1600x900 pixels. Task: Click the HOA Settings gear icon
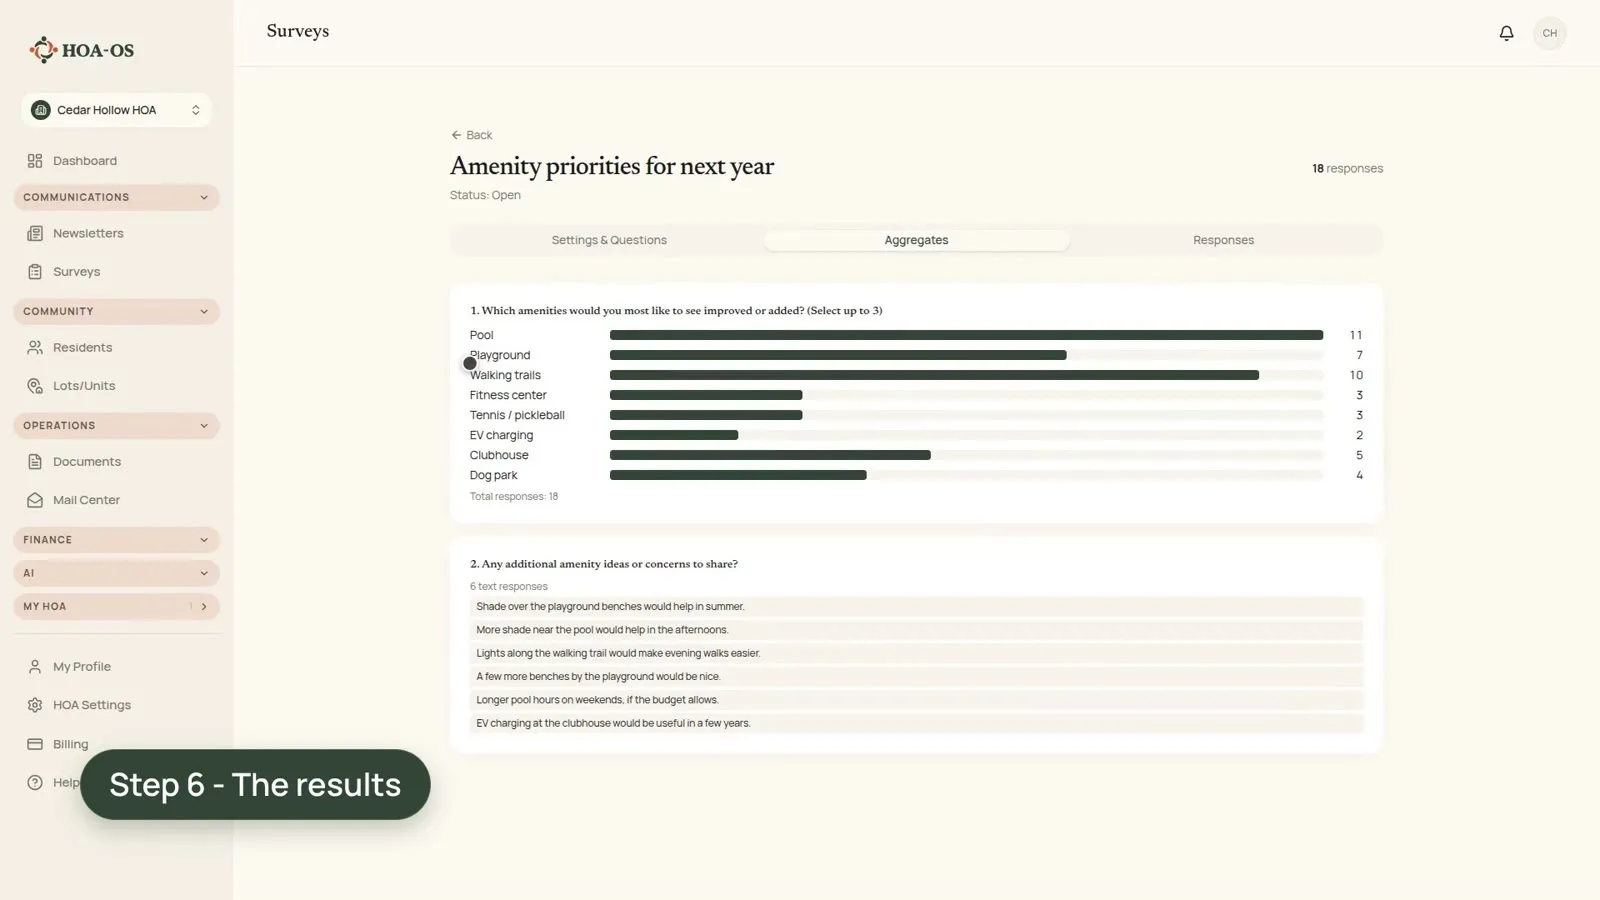tap(35, 705)
